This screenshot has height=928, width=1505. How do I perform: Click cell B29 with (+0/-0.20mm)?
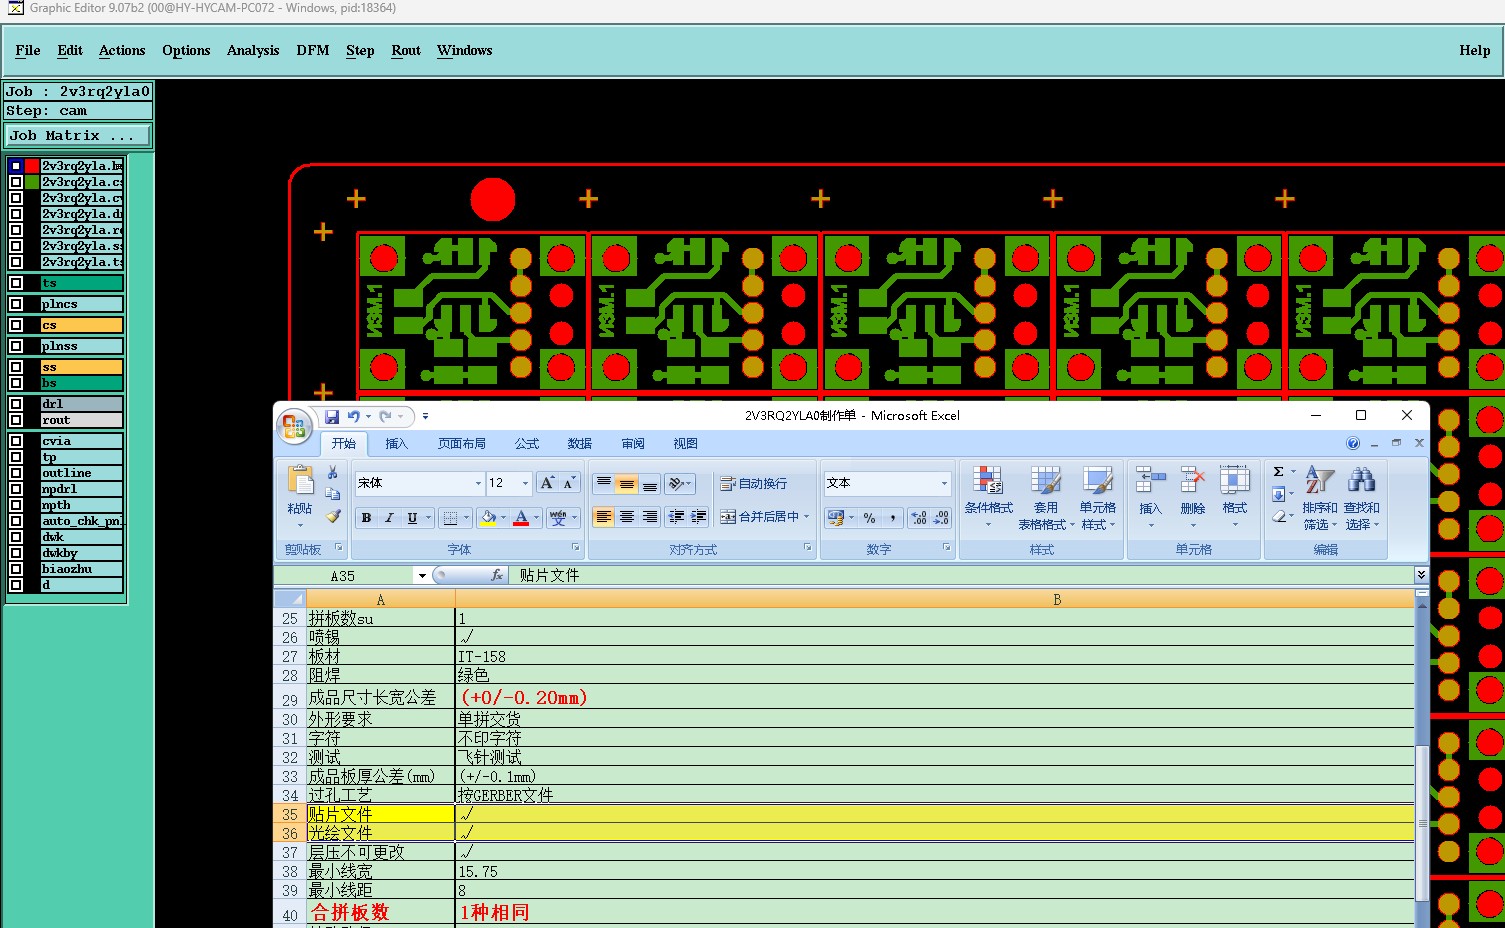tap(935, 697)
